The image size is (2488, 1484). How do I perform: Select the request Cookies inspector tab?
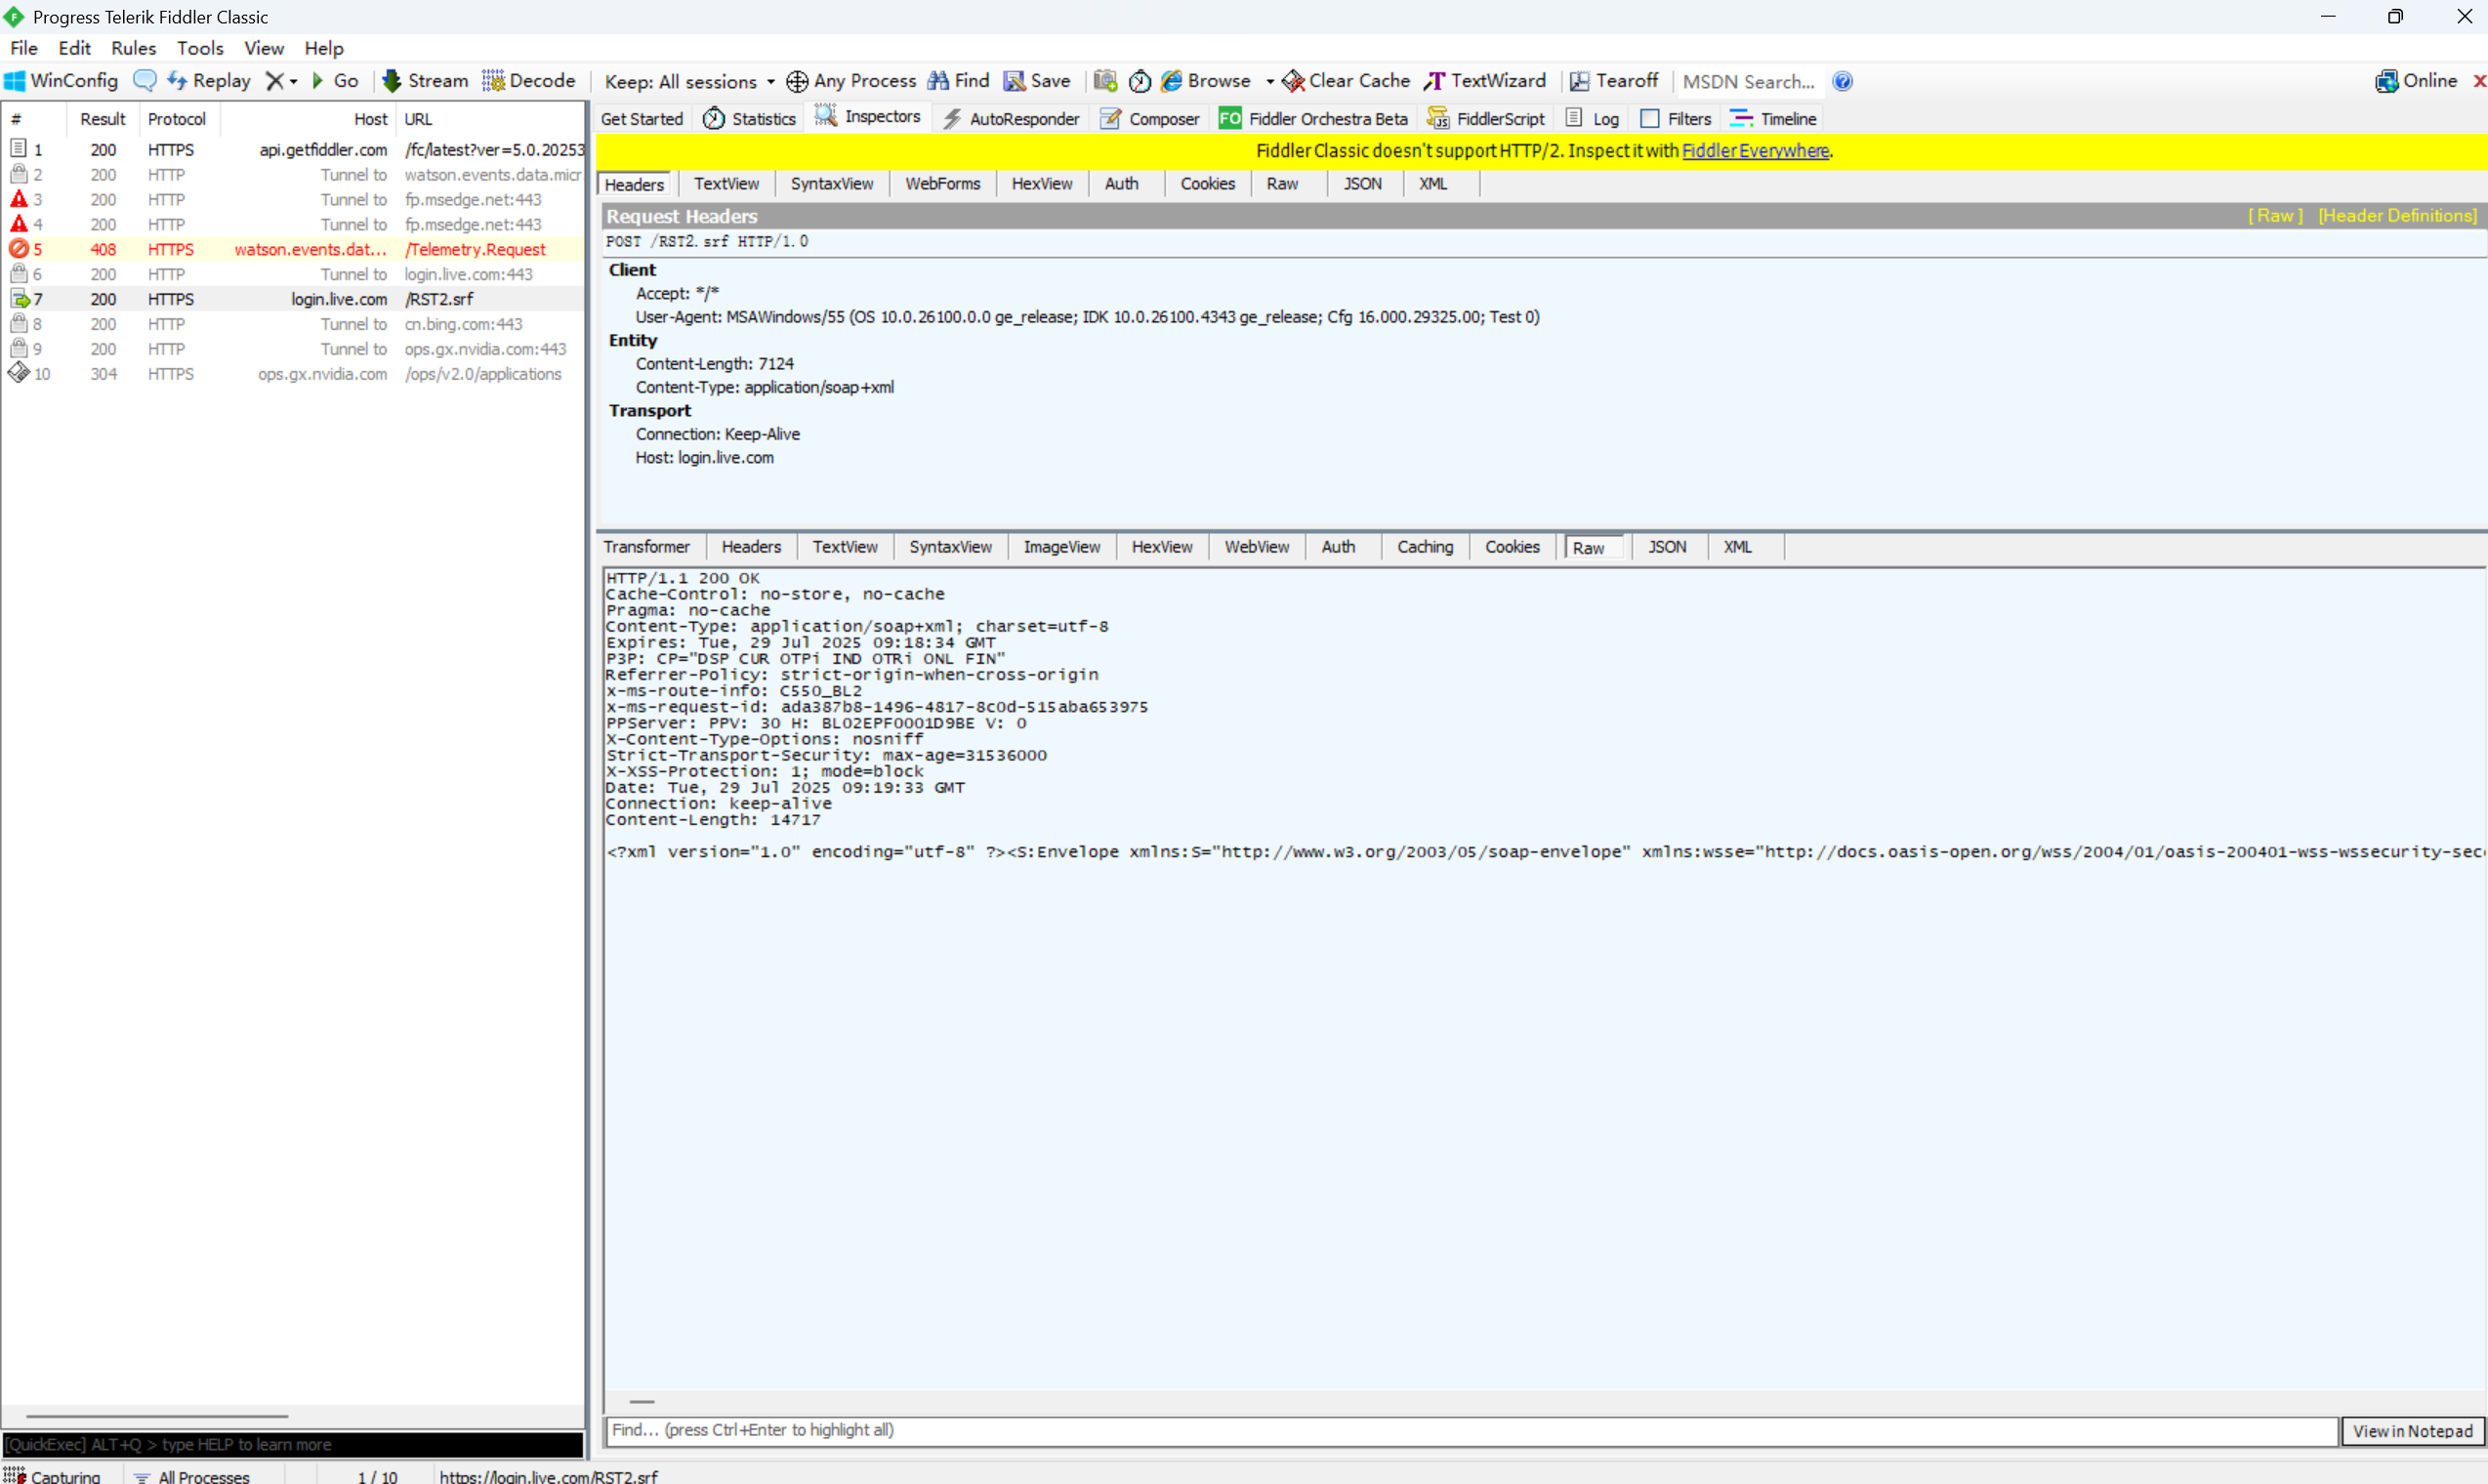(1207, 184)
